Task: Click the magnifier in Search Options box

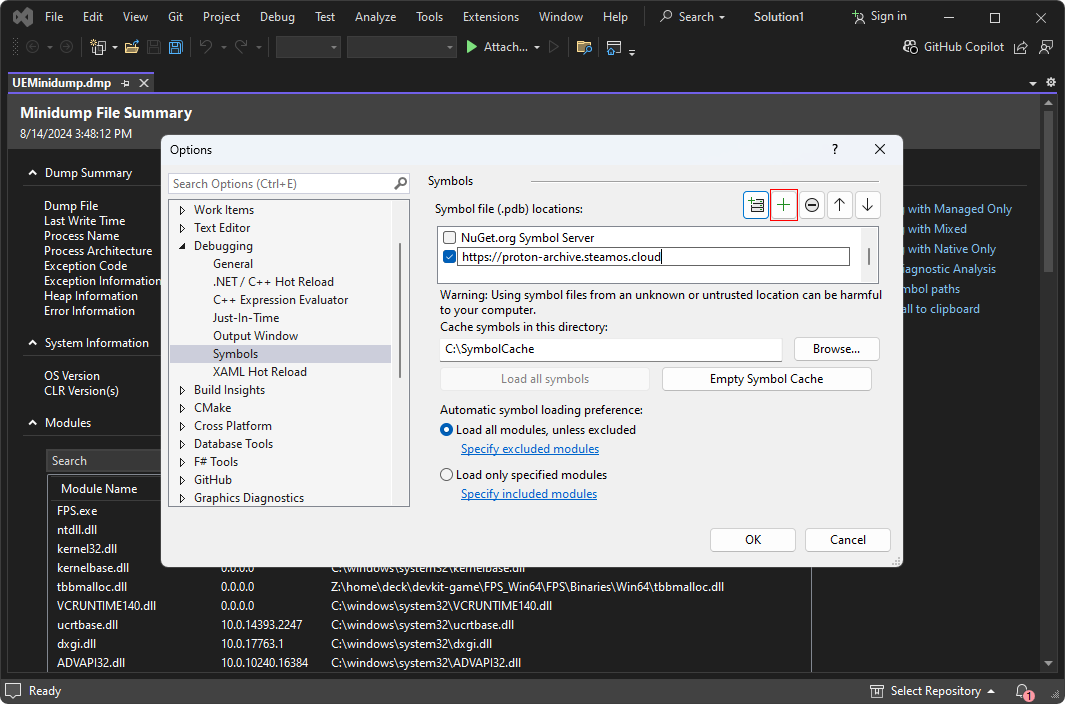Action: (401, 183)
